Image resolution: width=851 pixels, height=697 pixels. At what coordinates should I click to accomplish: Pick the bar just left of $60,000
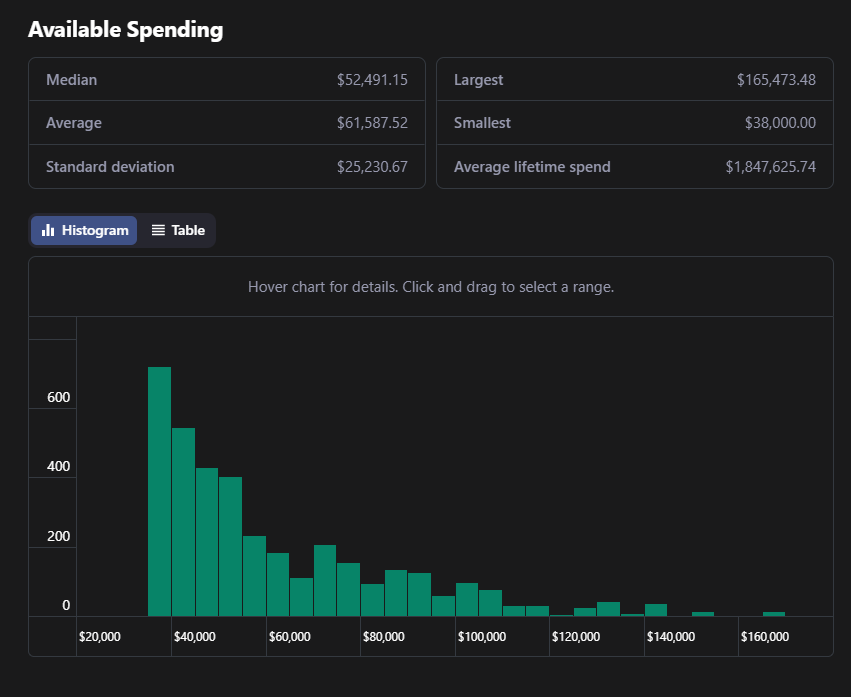coord(254,576)
